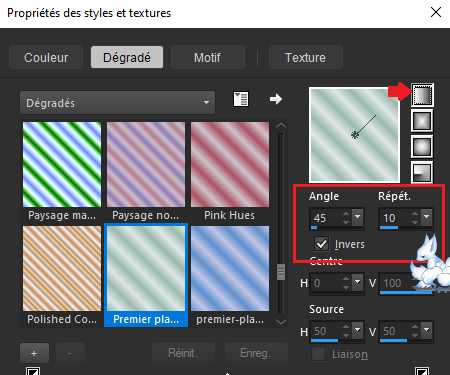450x375 pixels.
Task: Click the plus button to add gradient
Action: click(34, 353)
